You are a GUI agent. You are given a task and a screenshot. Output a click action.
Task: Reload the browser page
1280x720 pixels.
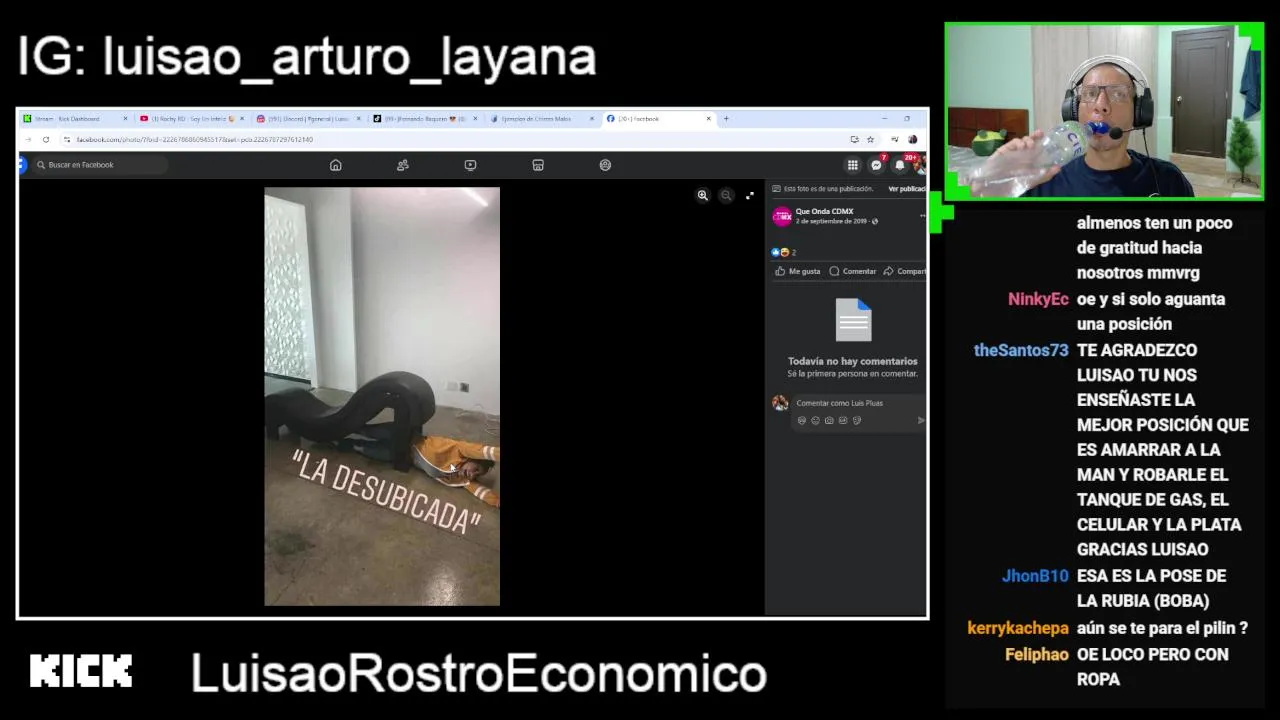click(x=46, y=139)
